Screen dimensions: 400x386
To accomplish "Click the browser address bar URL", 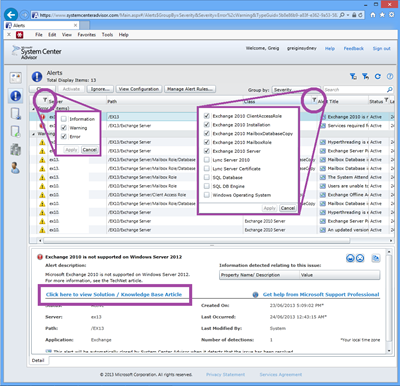I will tap(188, 15).
